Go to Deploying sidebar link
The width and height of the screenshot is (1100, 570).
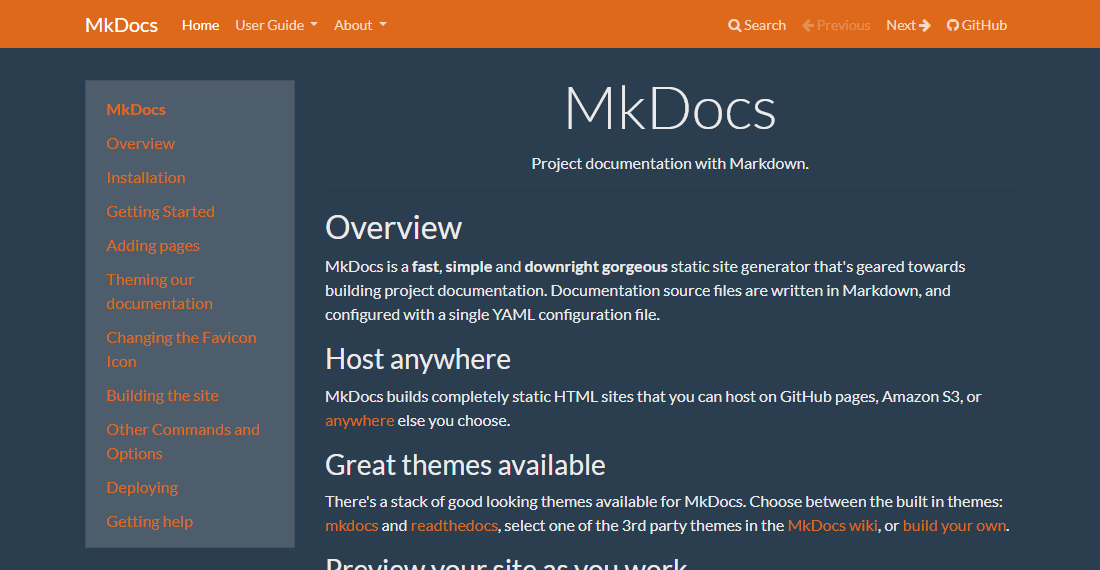coord(142,488)
